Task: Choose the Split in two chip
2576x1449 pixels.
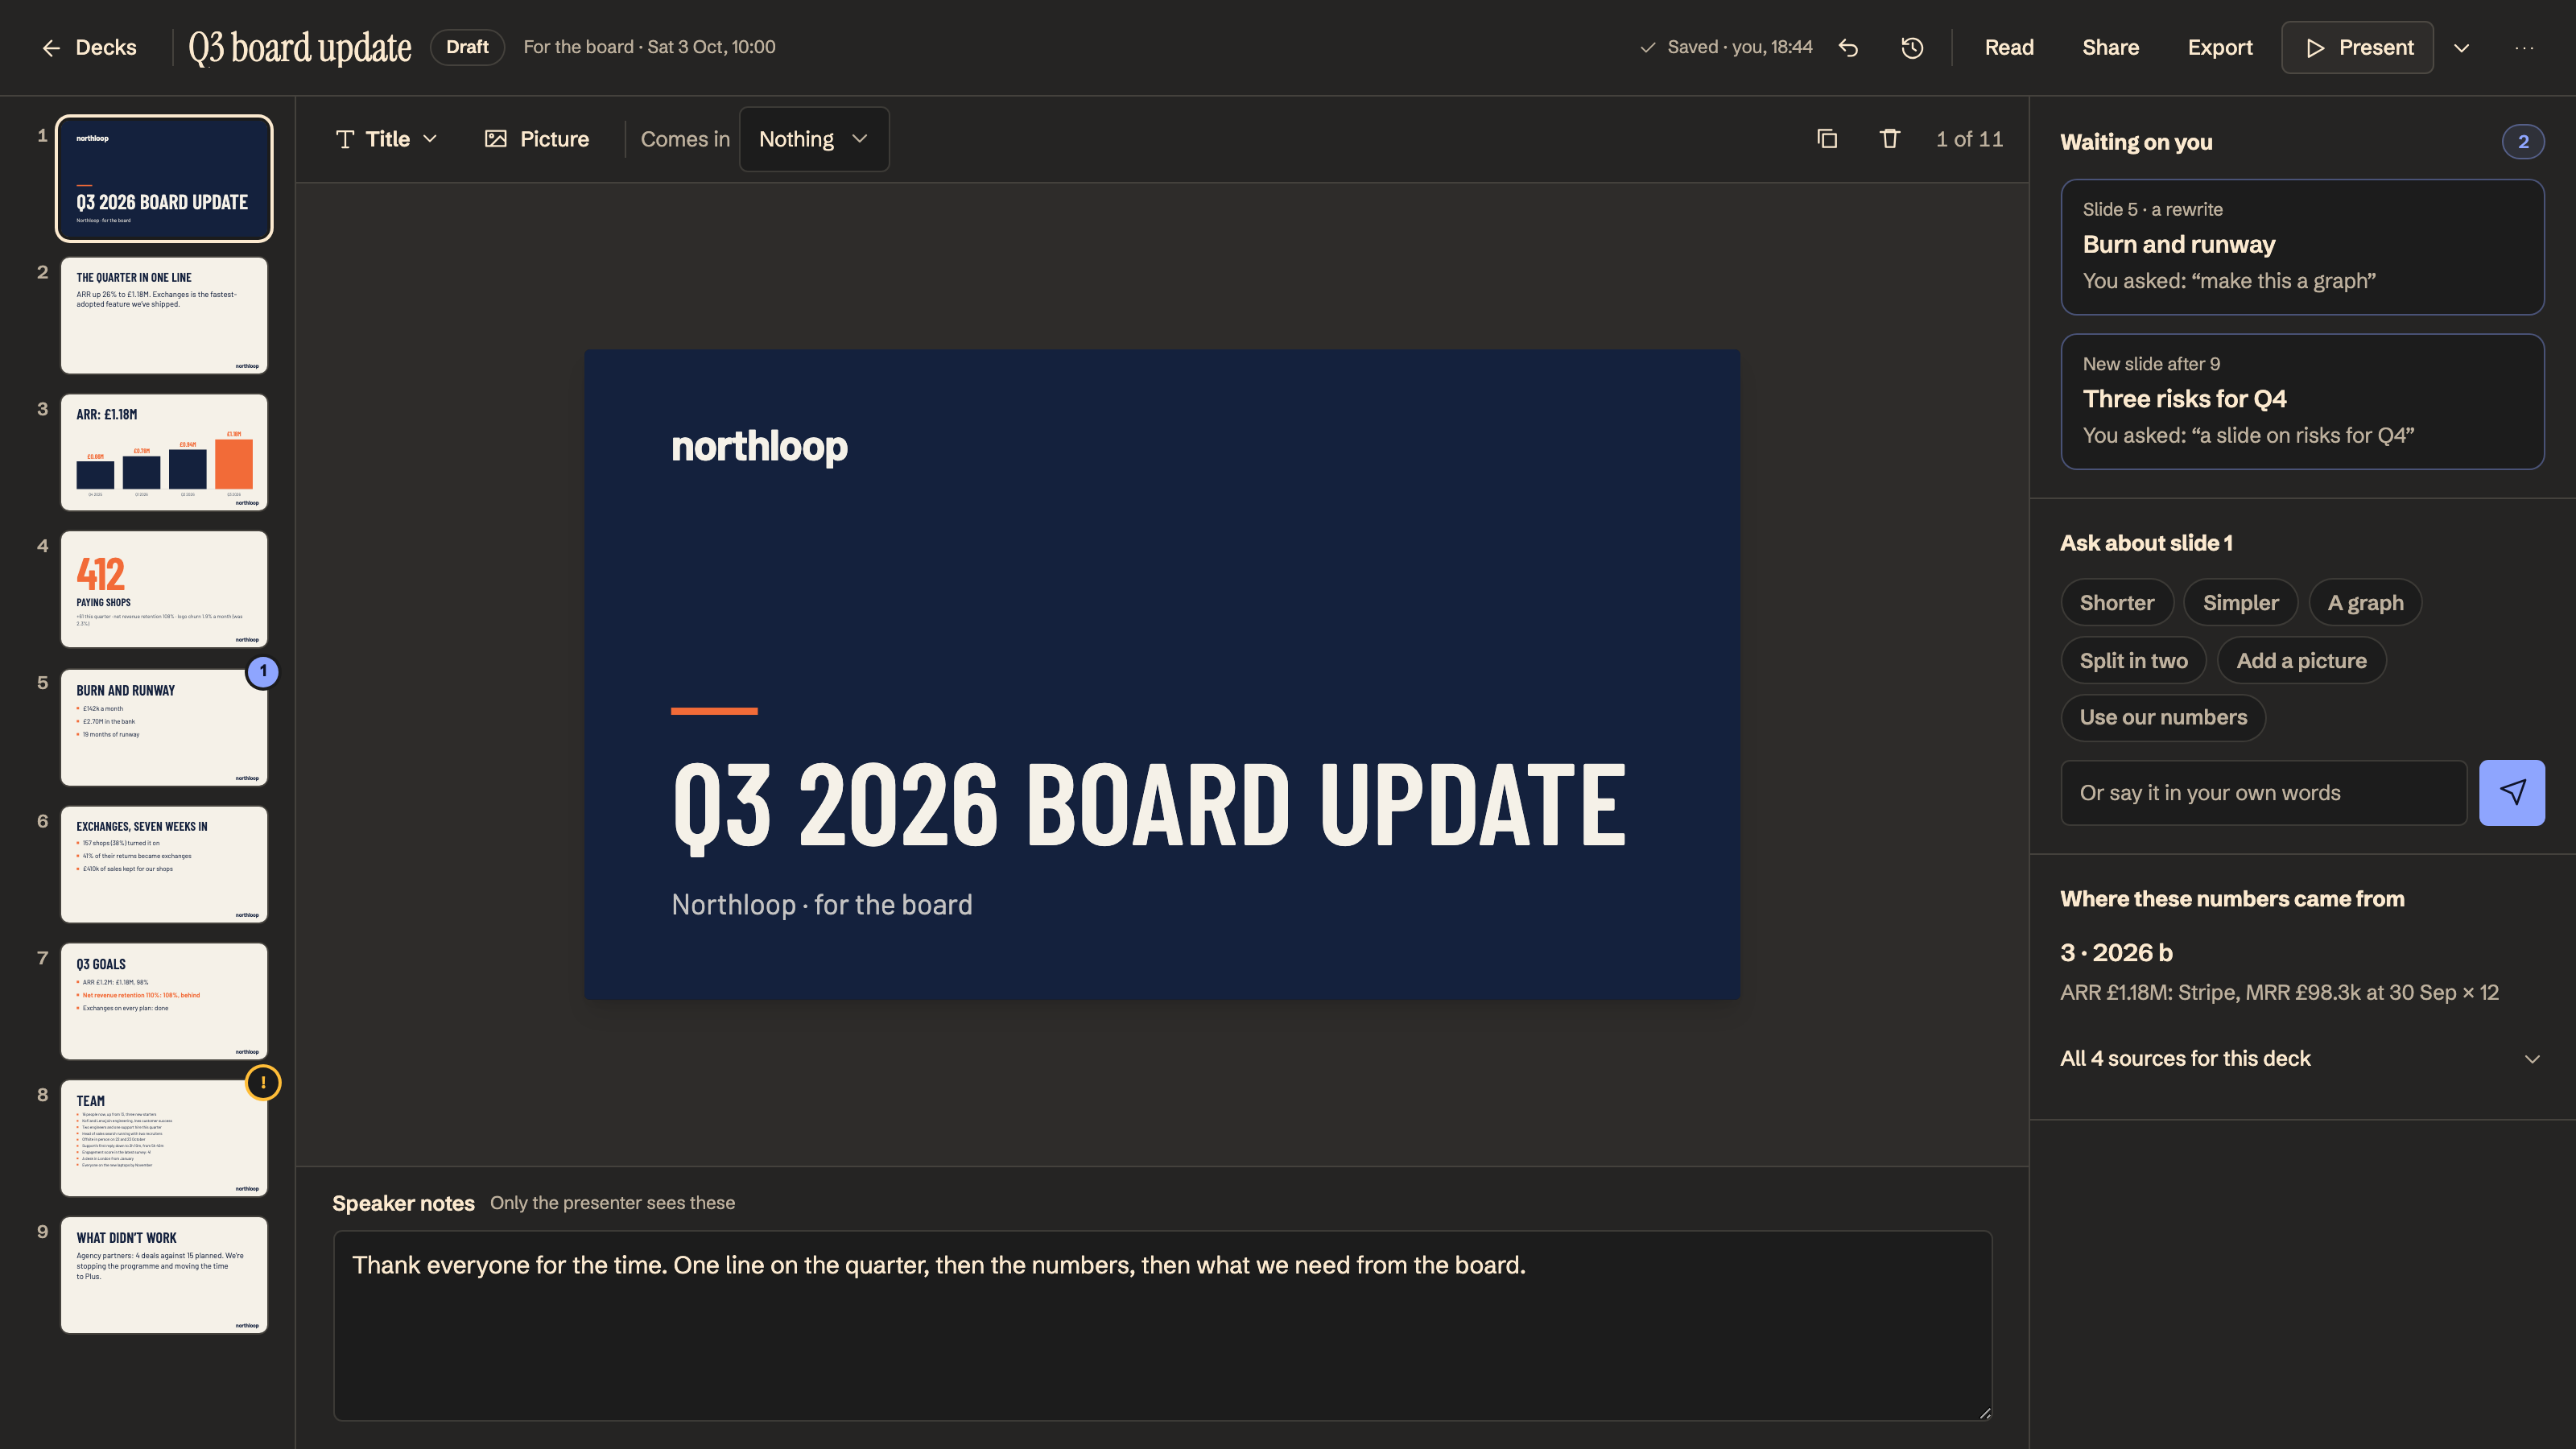Action: pyautogui.click(x=2133, y=660)
